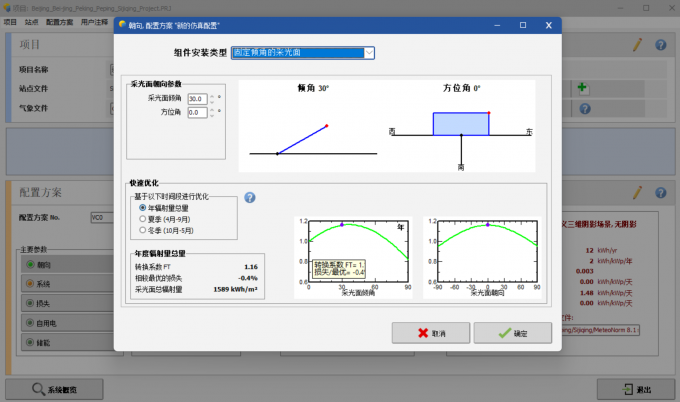The height and width of the screenshot is (402, 680).
Task: Click the red tip of the blue line in the tilt diagram
Action: (327, 126)
